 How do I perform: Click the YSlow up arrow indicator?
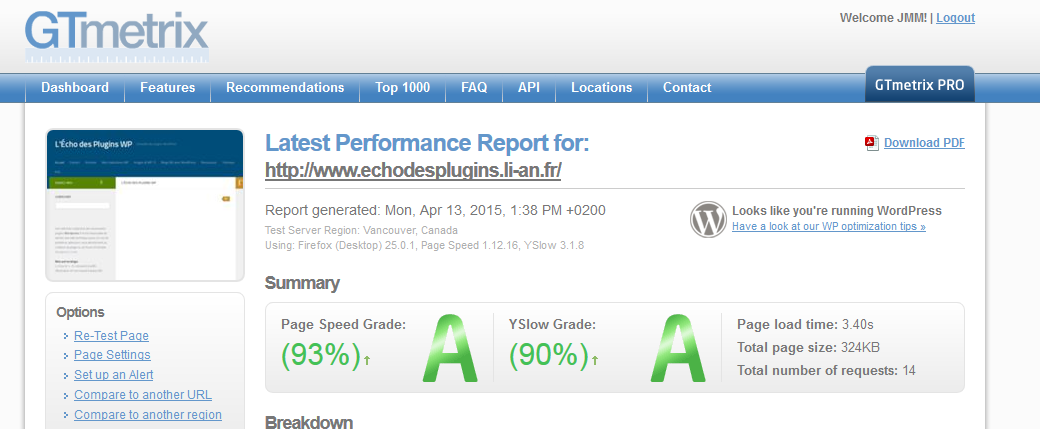click(594, 359)
